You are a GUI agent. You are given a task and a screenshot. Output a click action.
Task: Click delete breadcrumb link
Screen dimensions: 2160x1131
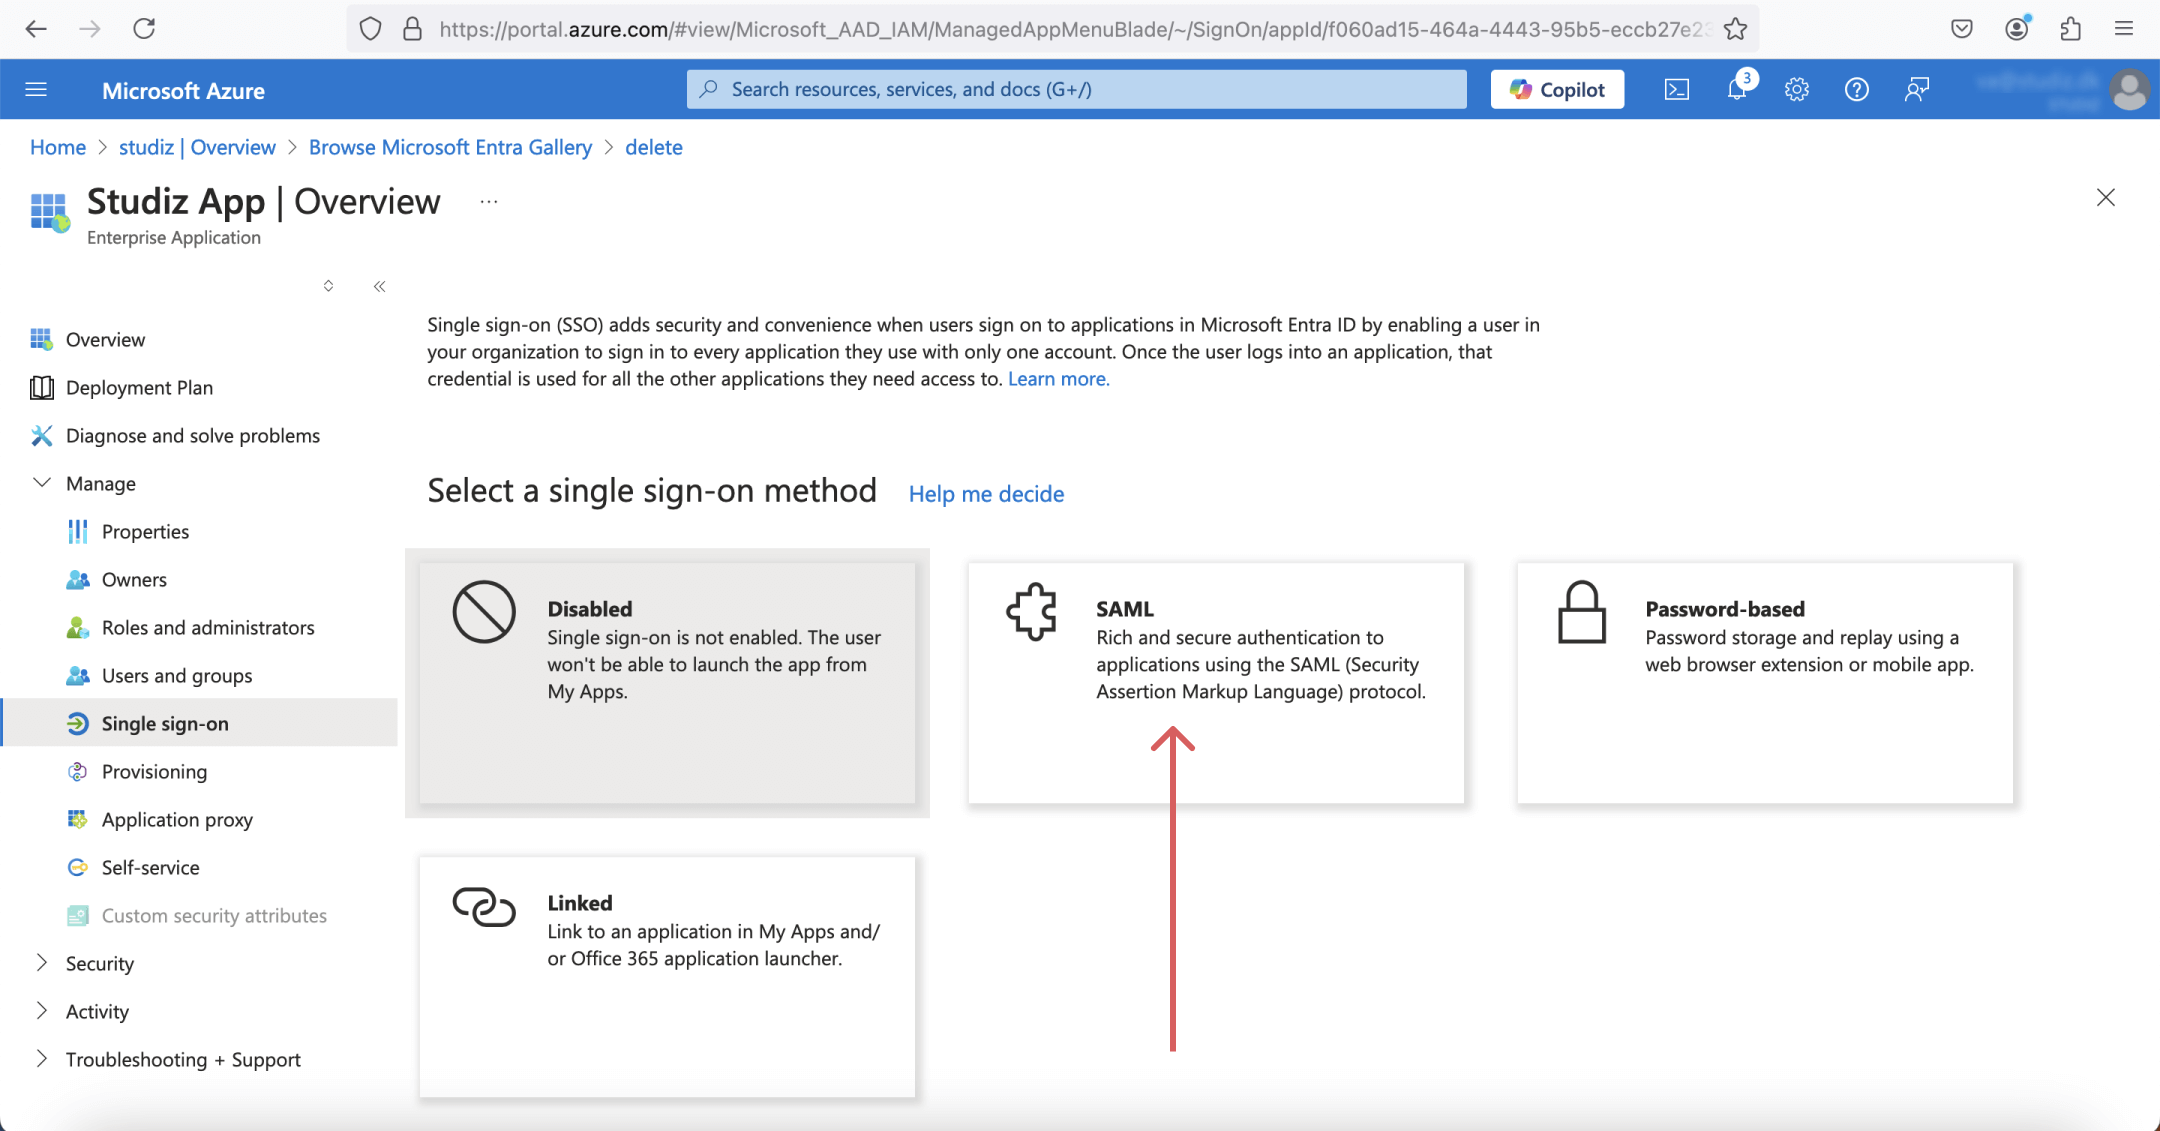[654, 147]
